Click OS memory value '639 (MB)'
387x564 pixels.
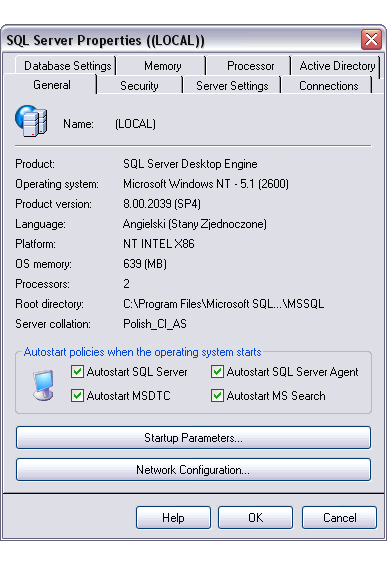coord(145,264)
